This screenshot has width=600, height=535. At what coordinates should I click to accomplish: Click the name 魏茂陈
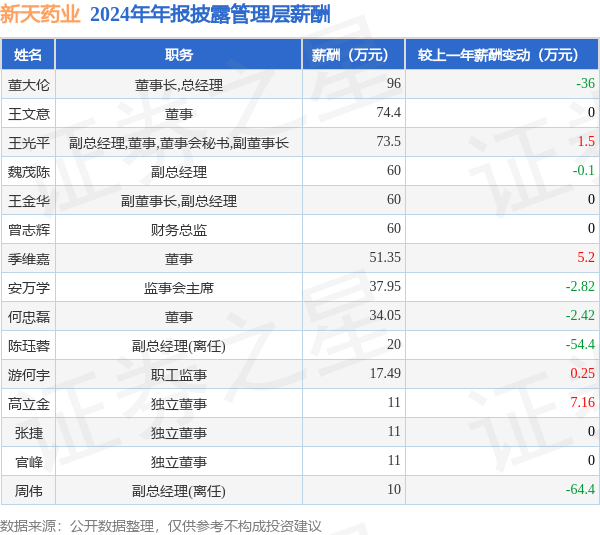pyautogui.click(x=29, y=172)
